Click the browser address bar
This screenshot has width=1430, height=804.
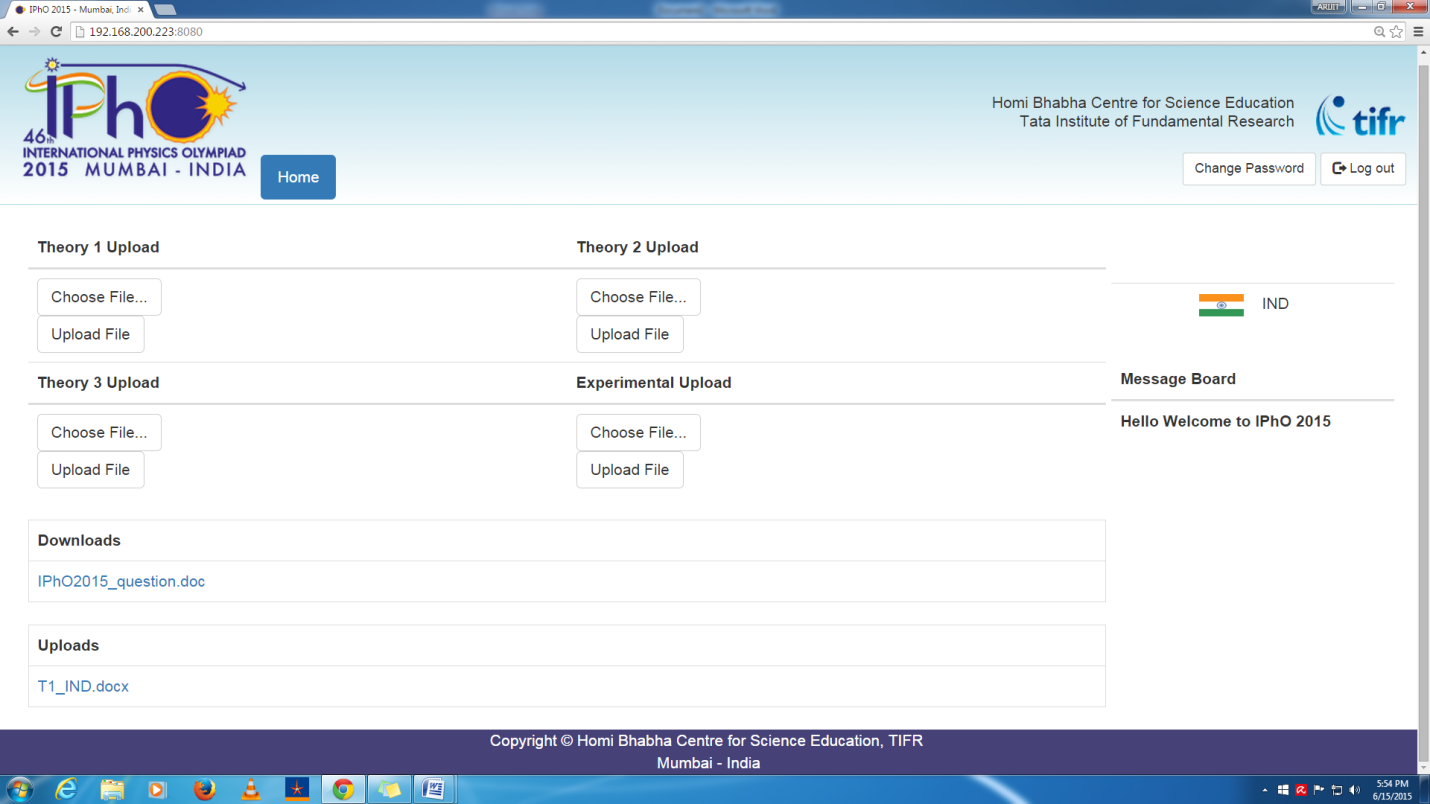720,32
